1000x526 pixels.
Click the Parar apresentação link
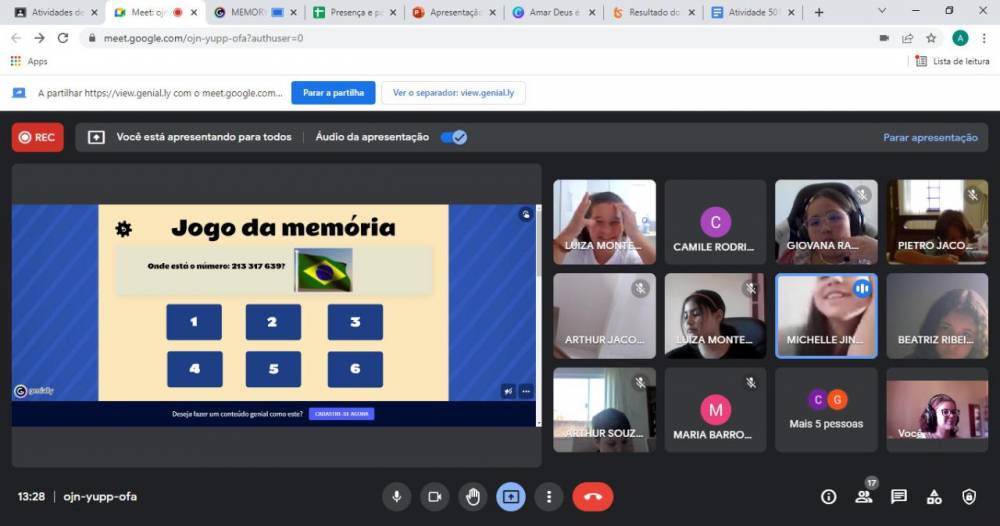930,137
